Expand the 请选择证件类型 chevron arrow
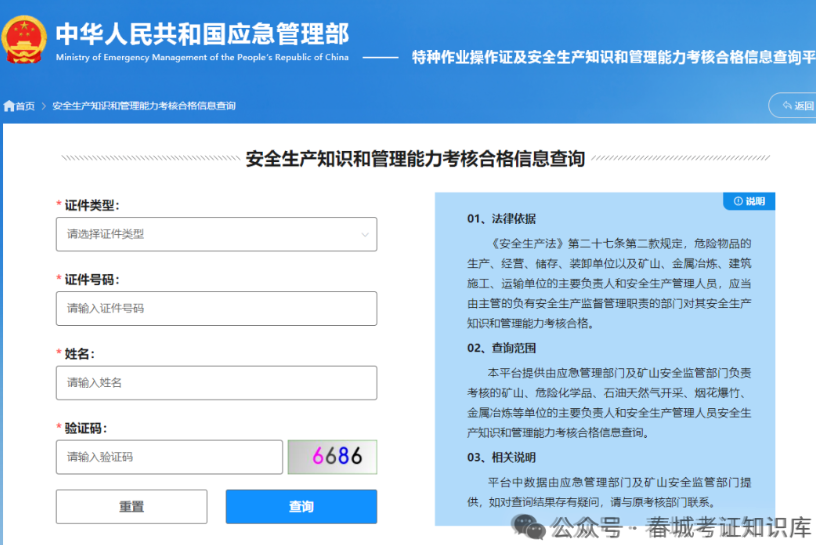The image size is (816, 545). 364,234
